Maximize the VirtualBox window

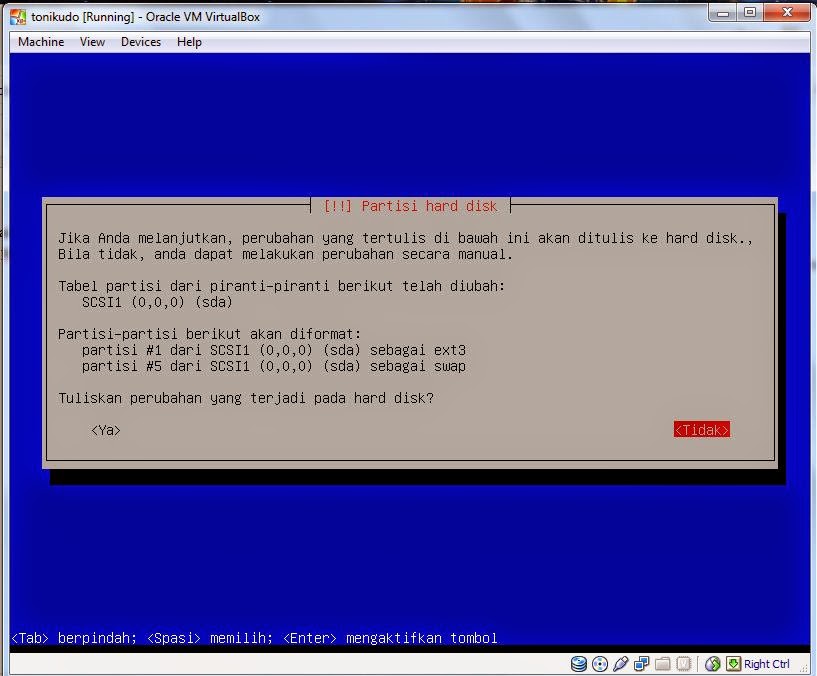click(750, 13)
